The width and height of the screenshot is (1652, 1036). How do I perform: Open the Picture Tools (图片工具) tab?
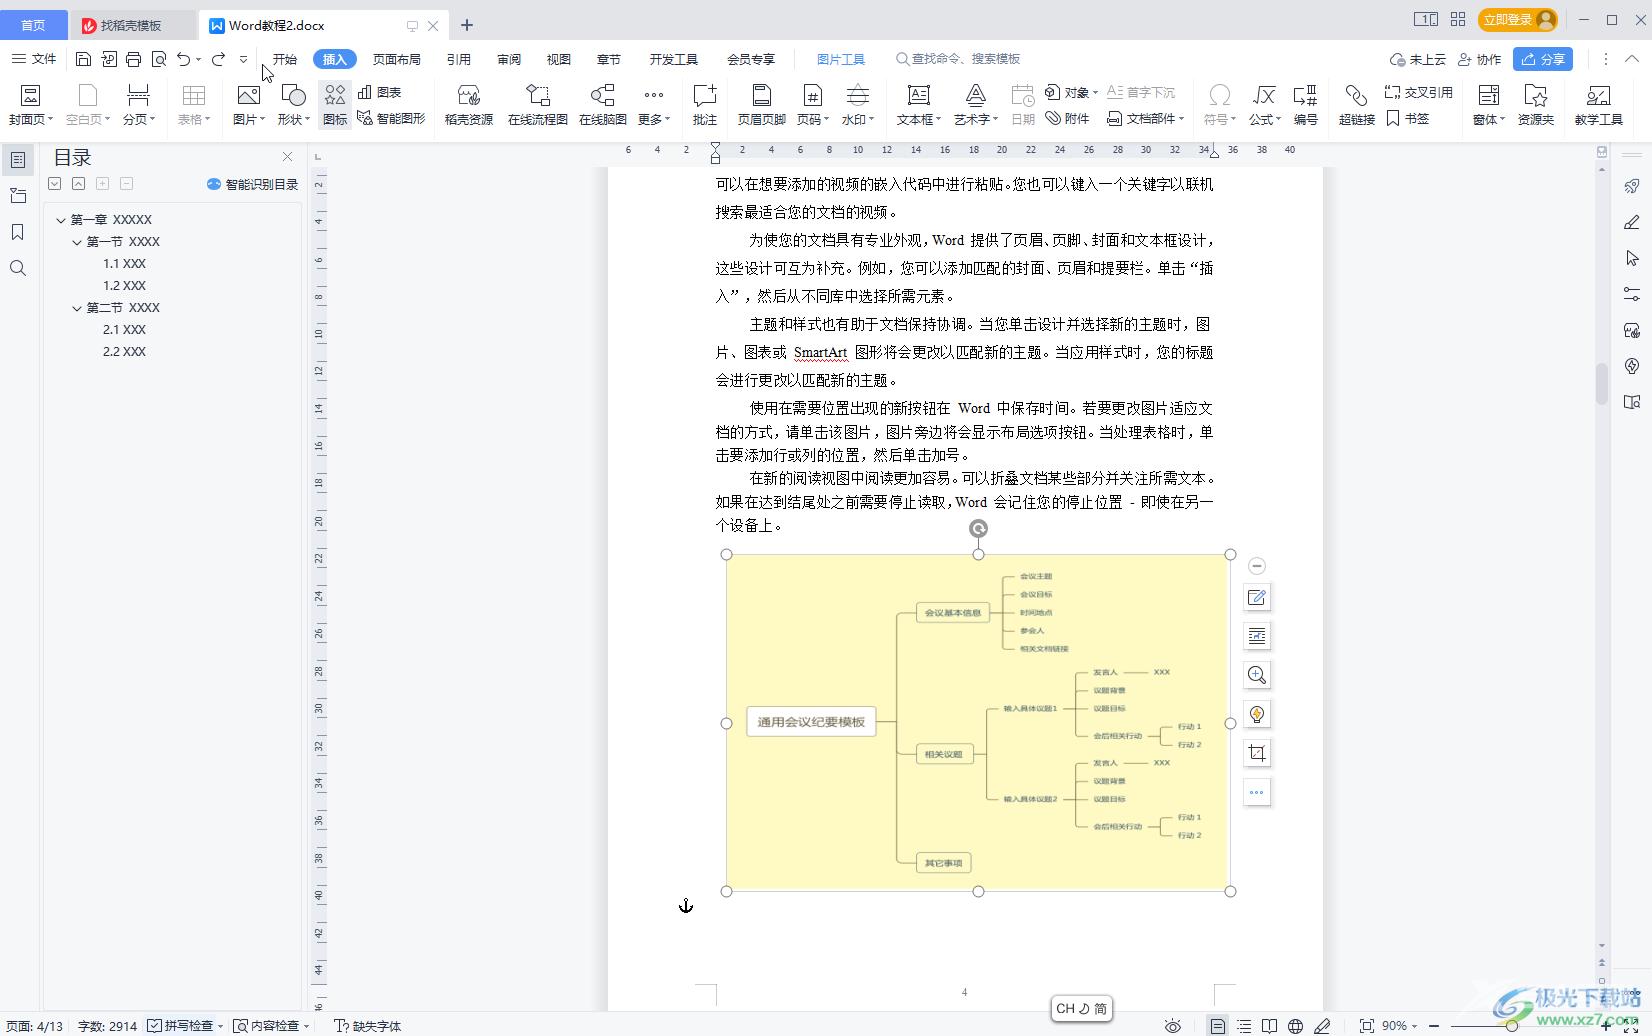coord(840,59)
